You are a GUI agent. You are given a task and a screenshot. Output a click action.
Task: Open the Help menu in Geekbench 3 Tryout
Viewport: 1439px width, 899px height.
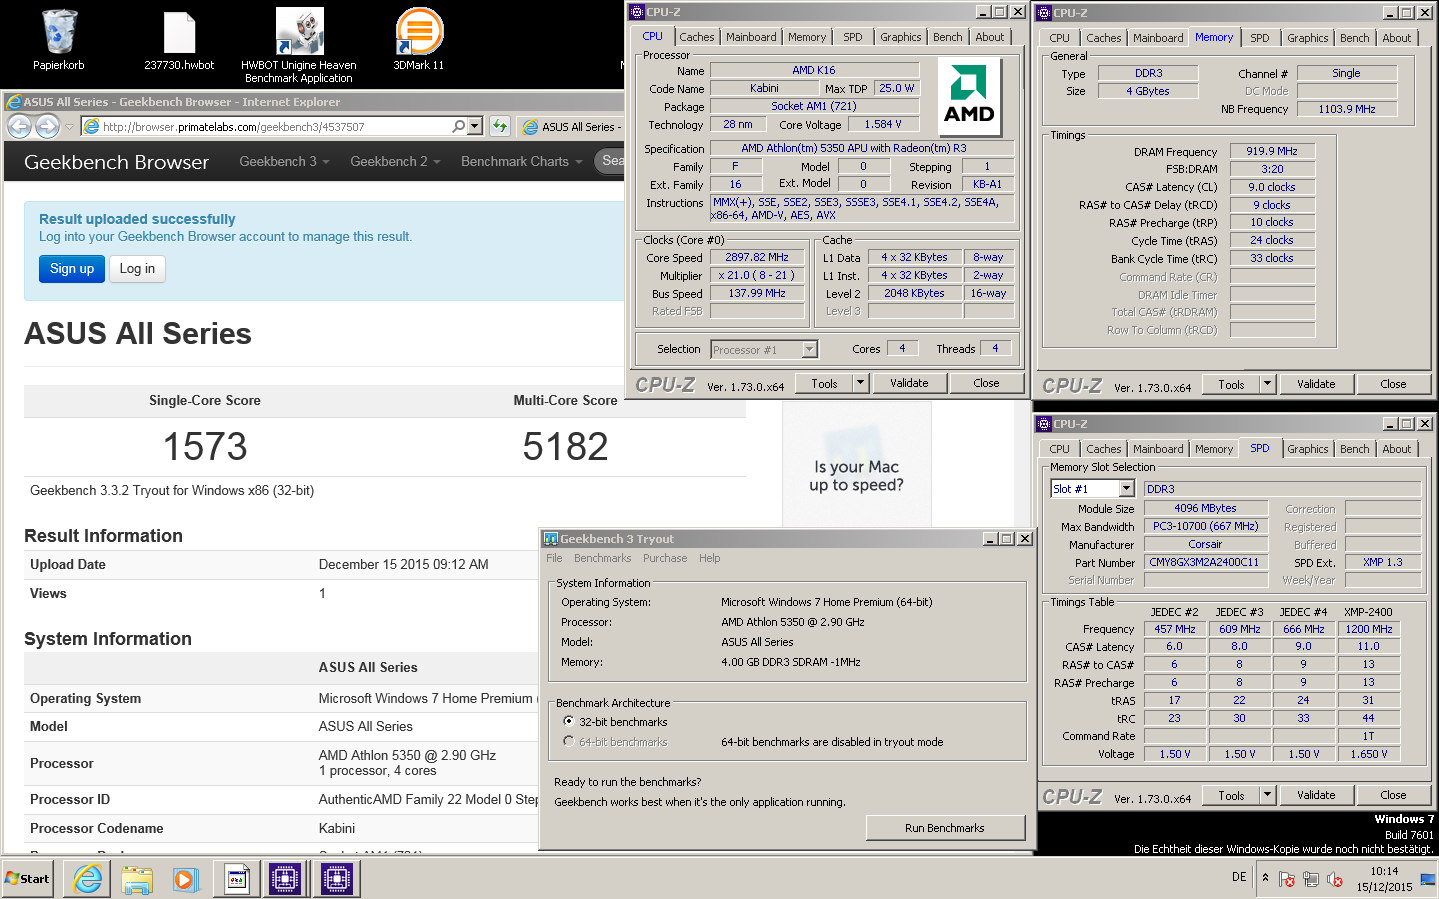coord(709,558)
